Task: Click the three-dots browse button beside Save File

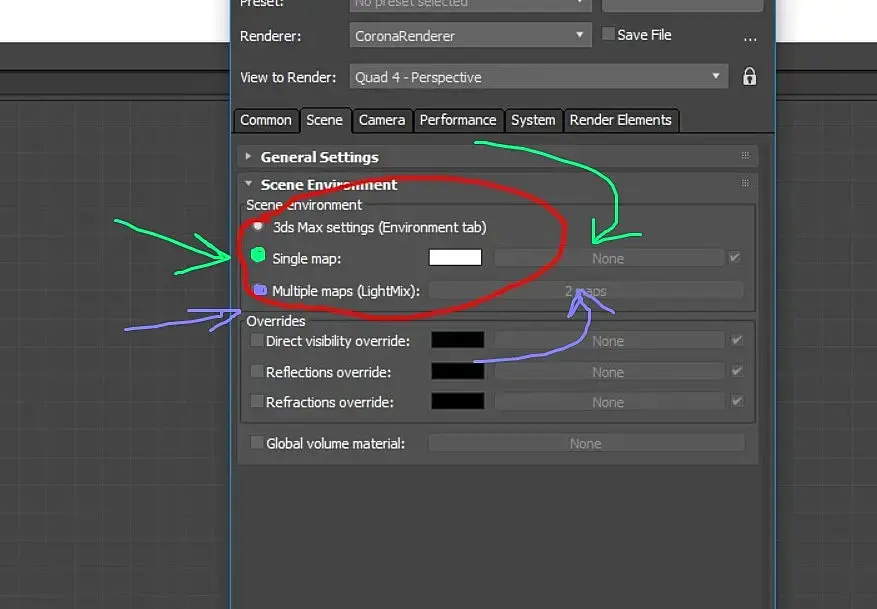Action: 750,39
